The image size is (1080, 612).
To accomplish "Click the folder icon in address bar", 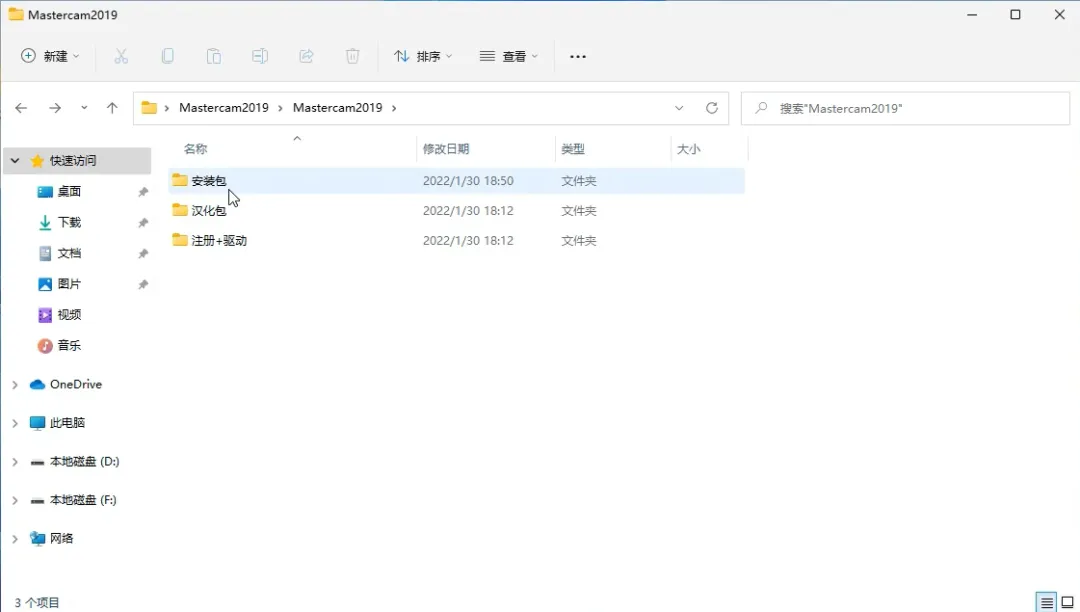I will tap(149, 108).
